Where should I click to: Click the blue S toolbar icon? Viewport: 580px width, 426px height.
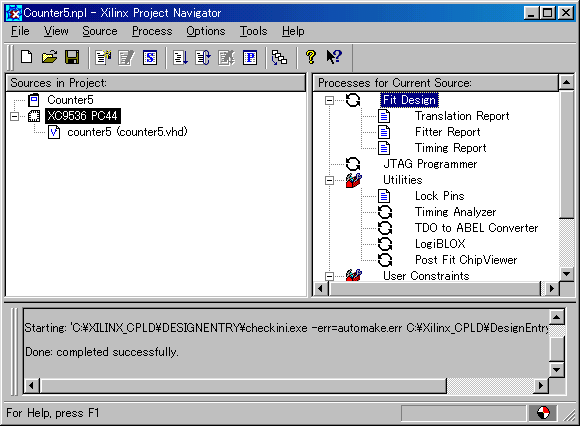150,58
